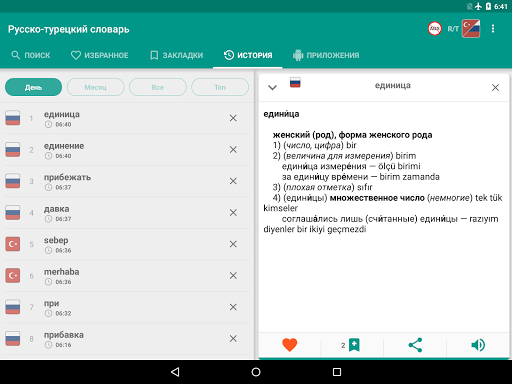This screenshot has width=512, height=384.
Task: Go to the Закладки tab
Action: pos(177,55)
